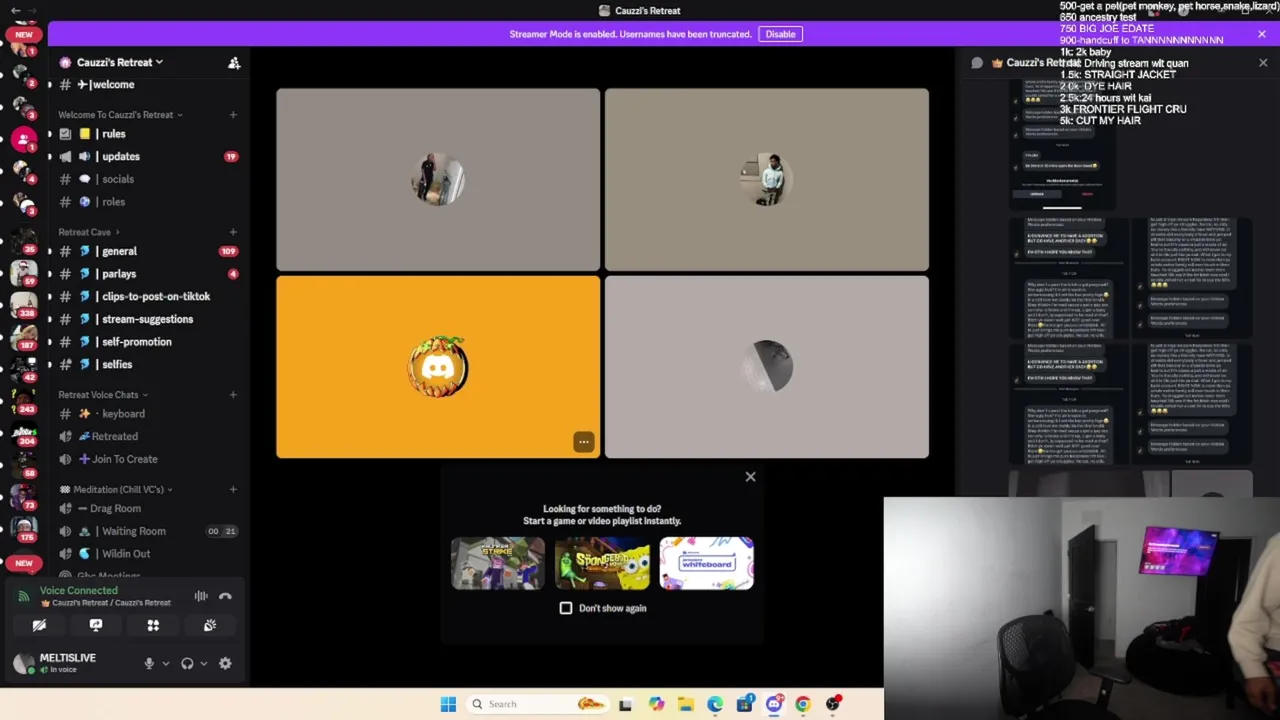Add channel to Retreat Voice Chats category
This screenshot has width=1280, height=720.
(x=233, y=395)
